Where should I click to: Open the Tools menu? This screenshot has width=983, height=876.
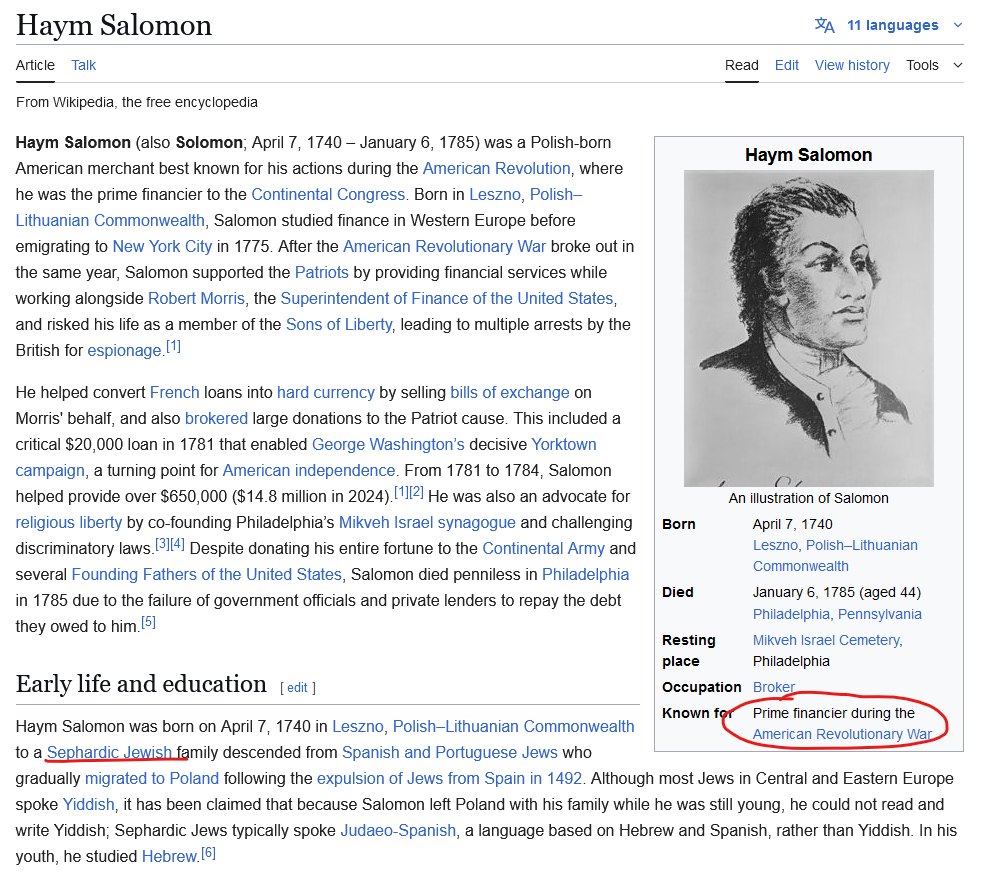click(x=922, y=65)
